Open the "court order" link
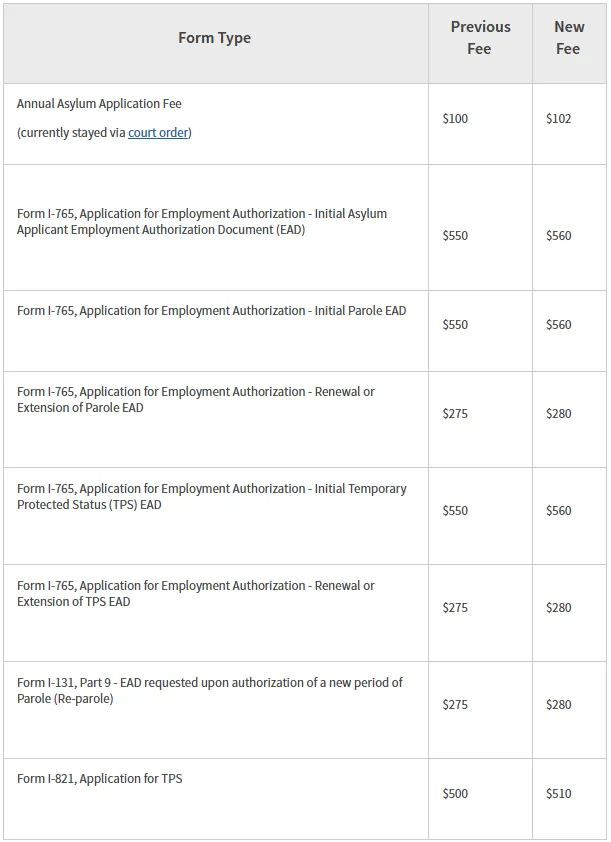Image resolution: width=611 pixels, height=842 pixels. [x=158, y=133]
